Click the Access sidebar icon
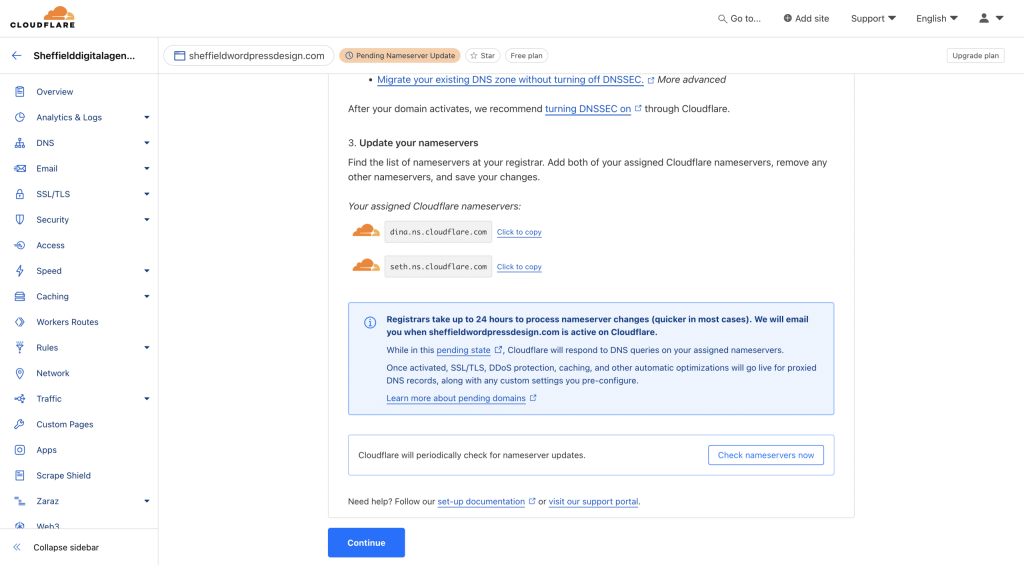The width and height of the screenshot is (1024, 565). click(x=20, y=245)
